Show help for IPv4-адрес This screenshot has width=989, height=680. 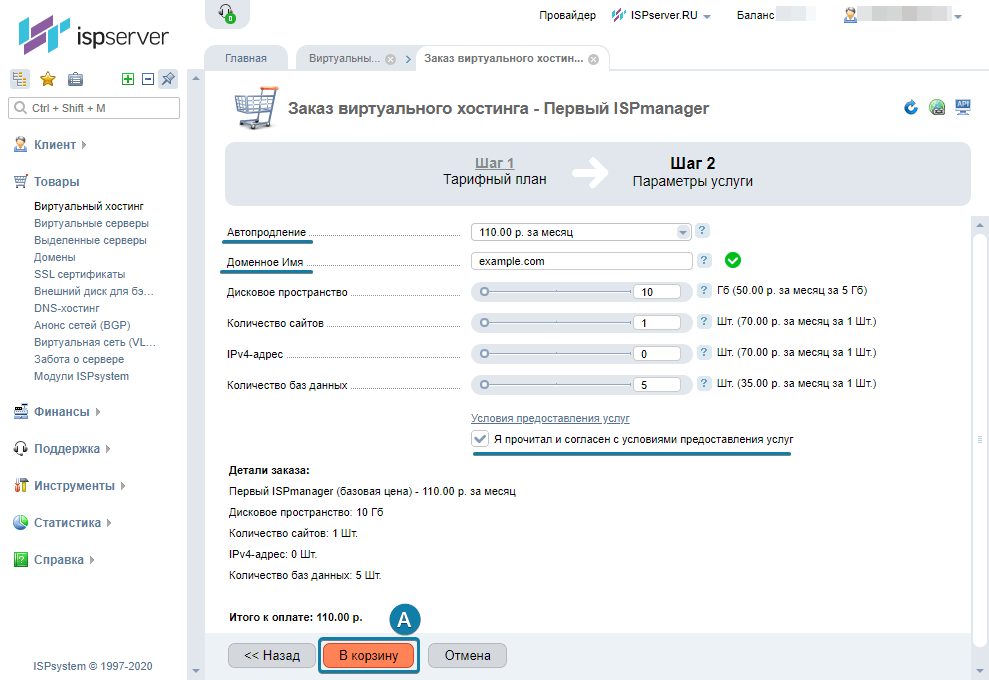704,353
